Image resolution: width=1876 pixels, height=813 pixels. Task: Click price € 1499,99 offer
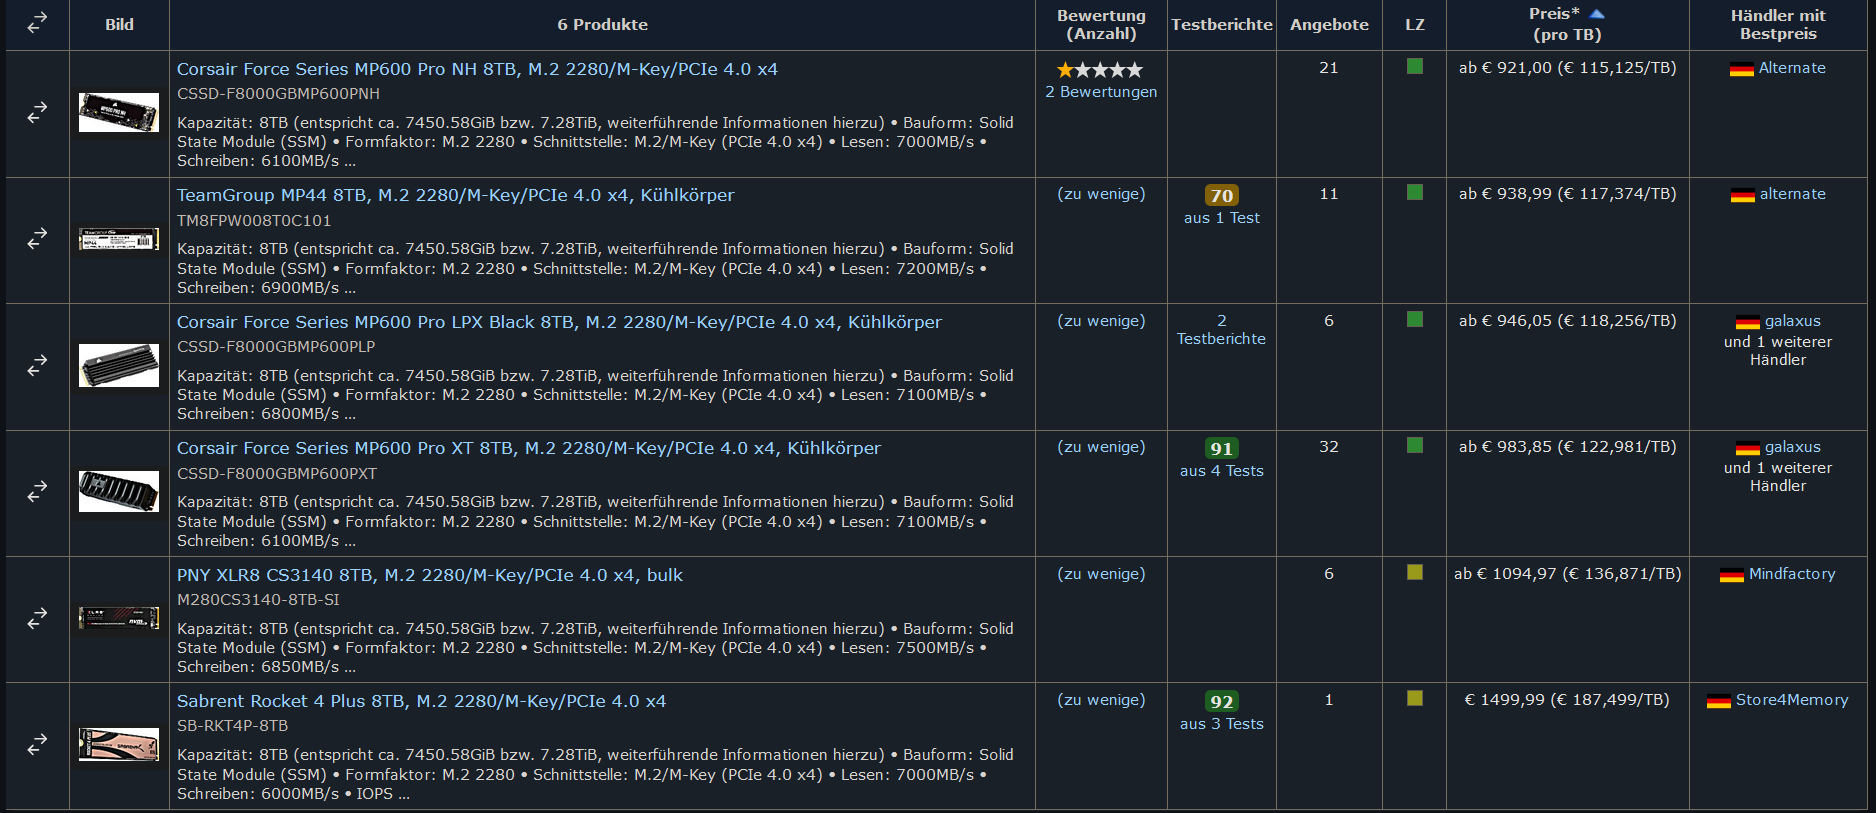(1567, 700)
